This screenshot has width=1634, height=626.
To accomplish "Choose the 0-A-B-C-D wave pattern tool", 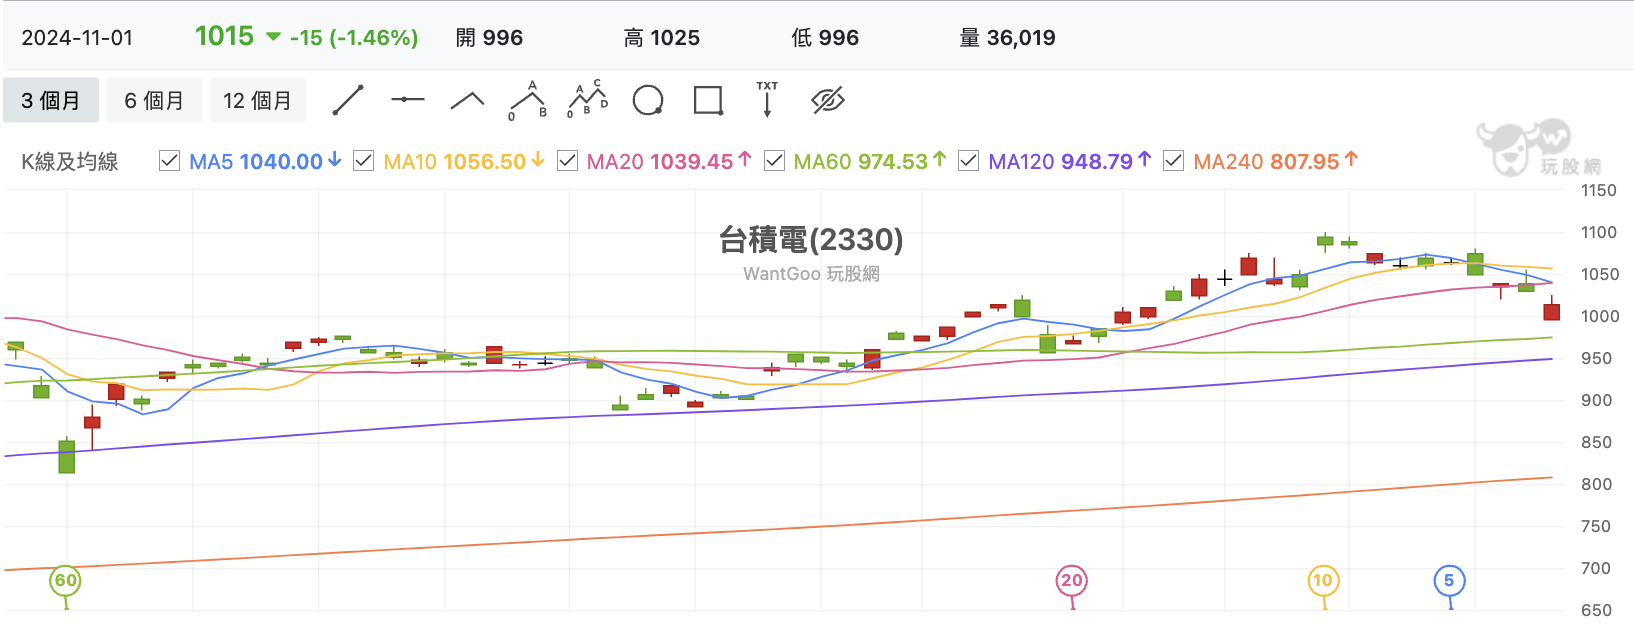I will tap(588, 100).
